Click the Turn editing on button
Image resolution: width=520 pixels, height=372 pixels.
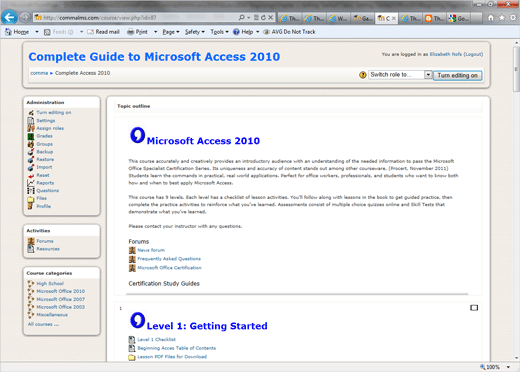click(457, 75)
